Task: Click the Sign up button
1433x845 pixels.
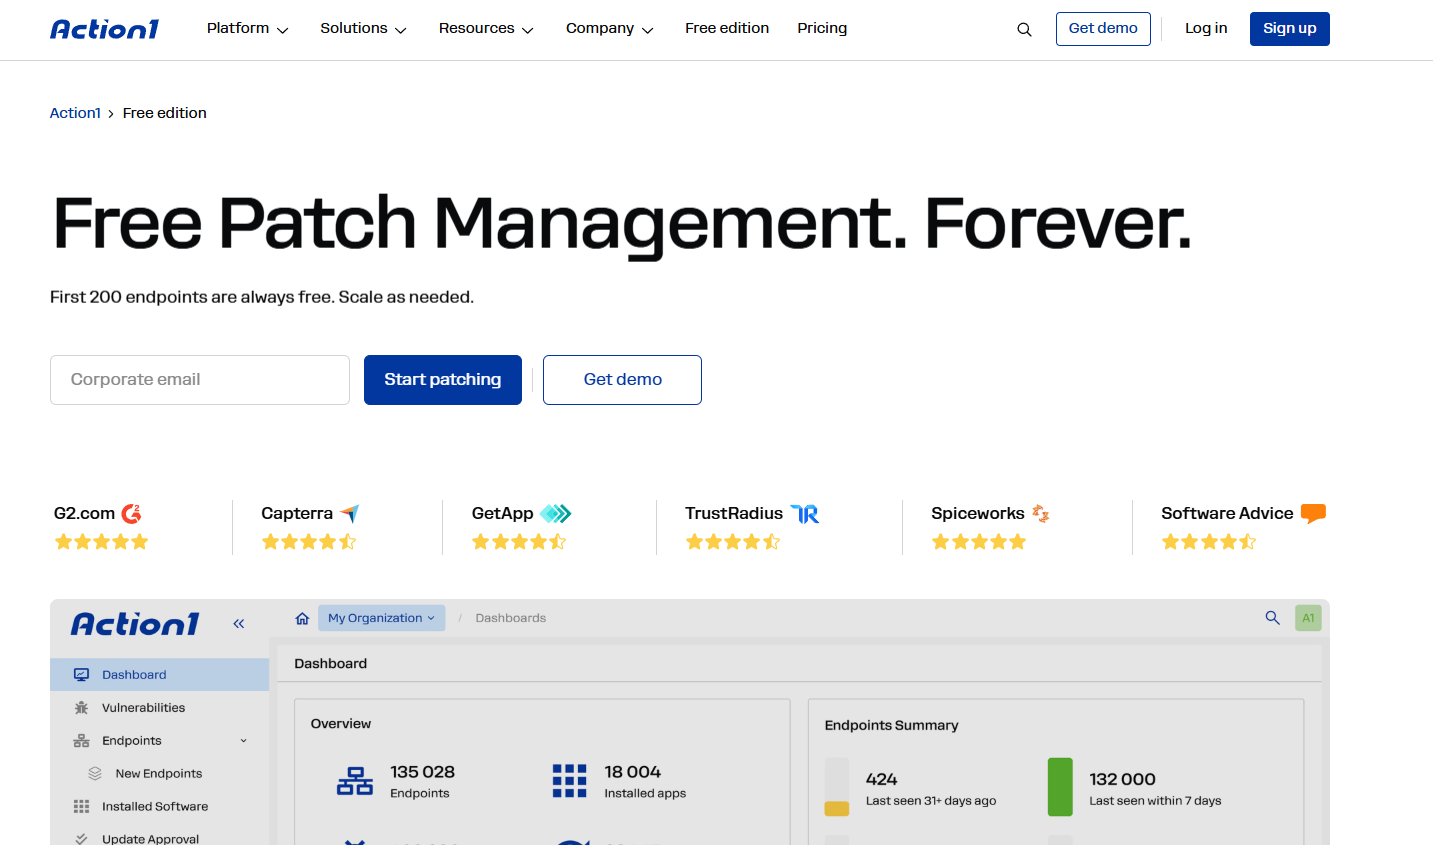Action: point(1290,29)
